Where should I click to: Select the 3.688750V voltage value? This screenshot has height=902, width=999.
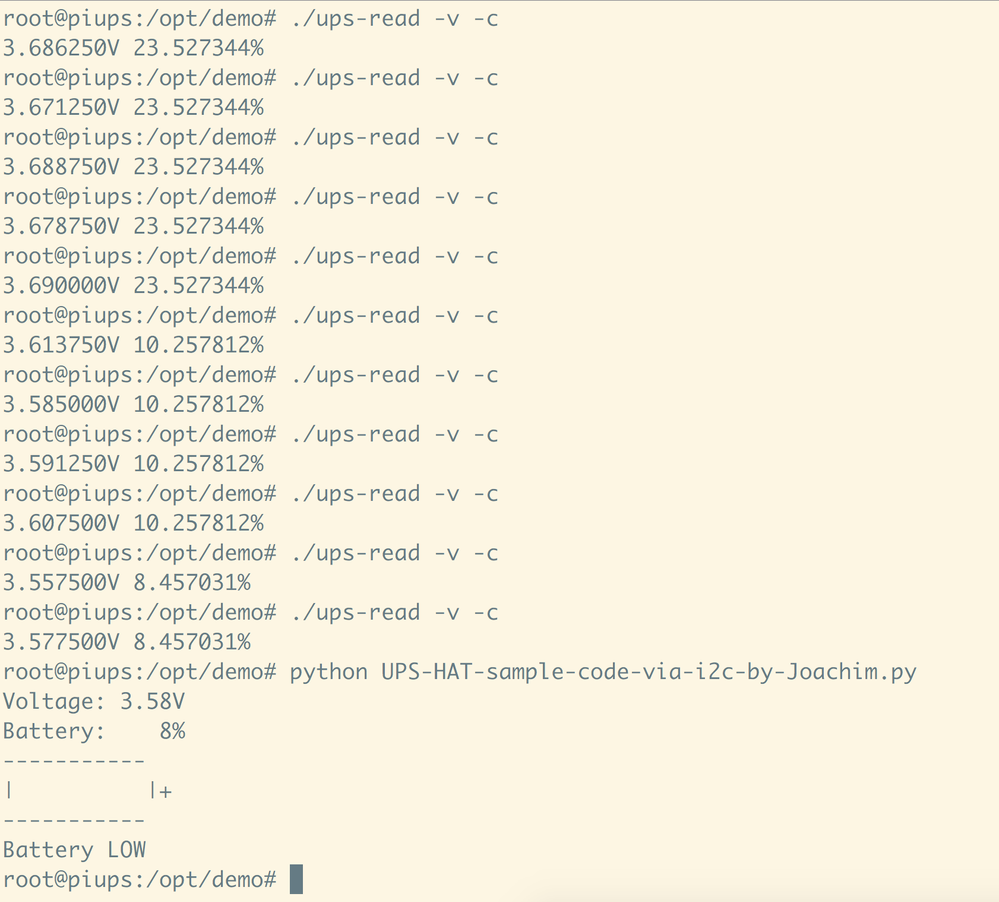tap(61, 167)
